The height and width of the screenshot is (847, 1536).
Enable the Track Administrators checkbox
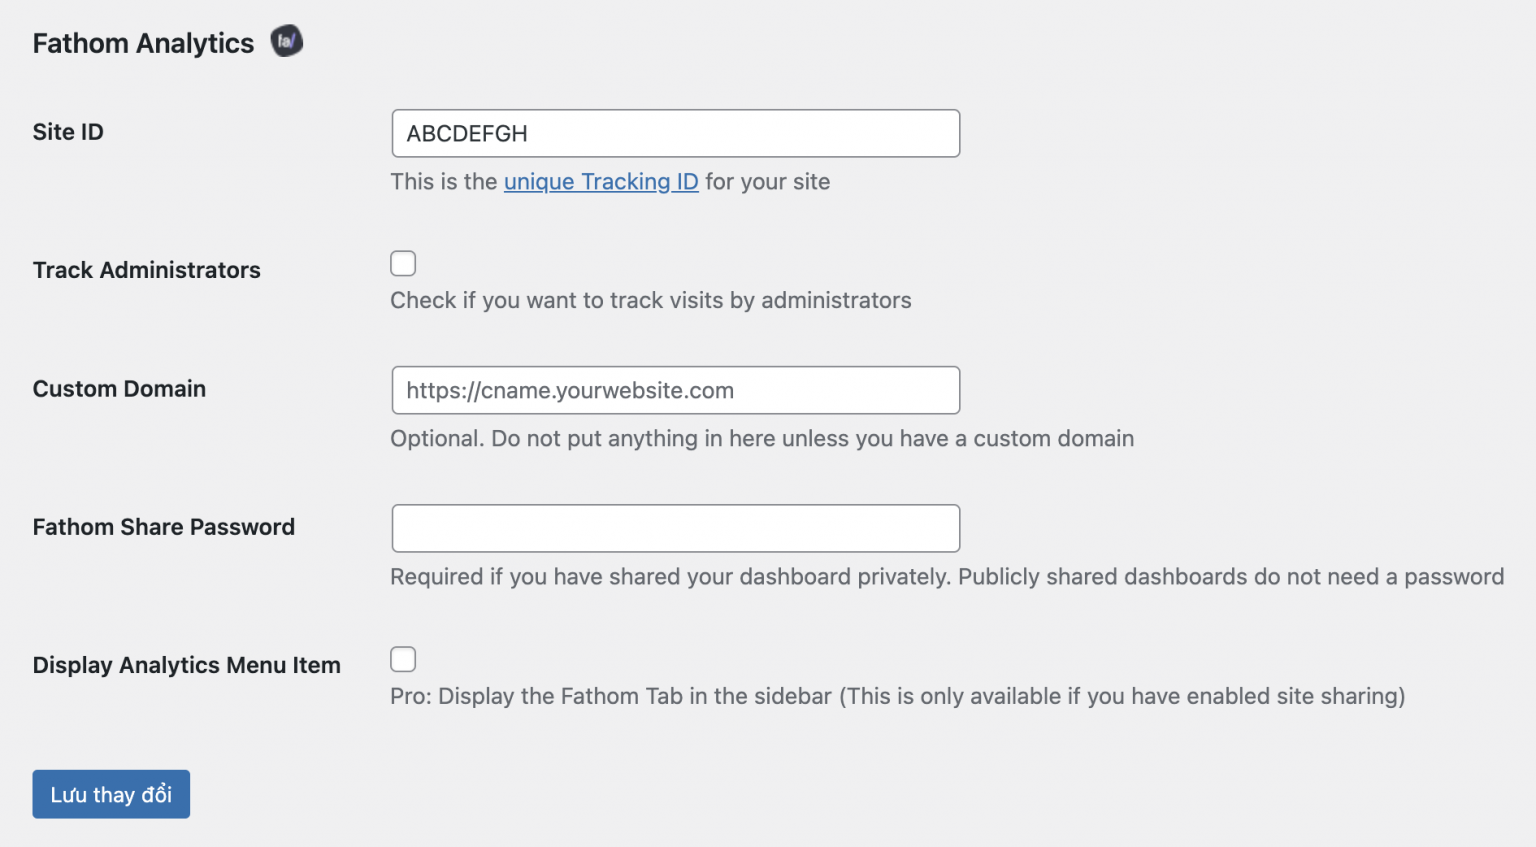pyautogui.click(x=403, y=263)
